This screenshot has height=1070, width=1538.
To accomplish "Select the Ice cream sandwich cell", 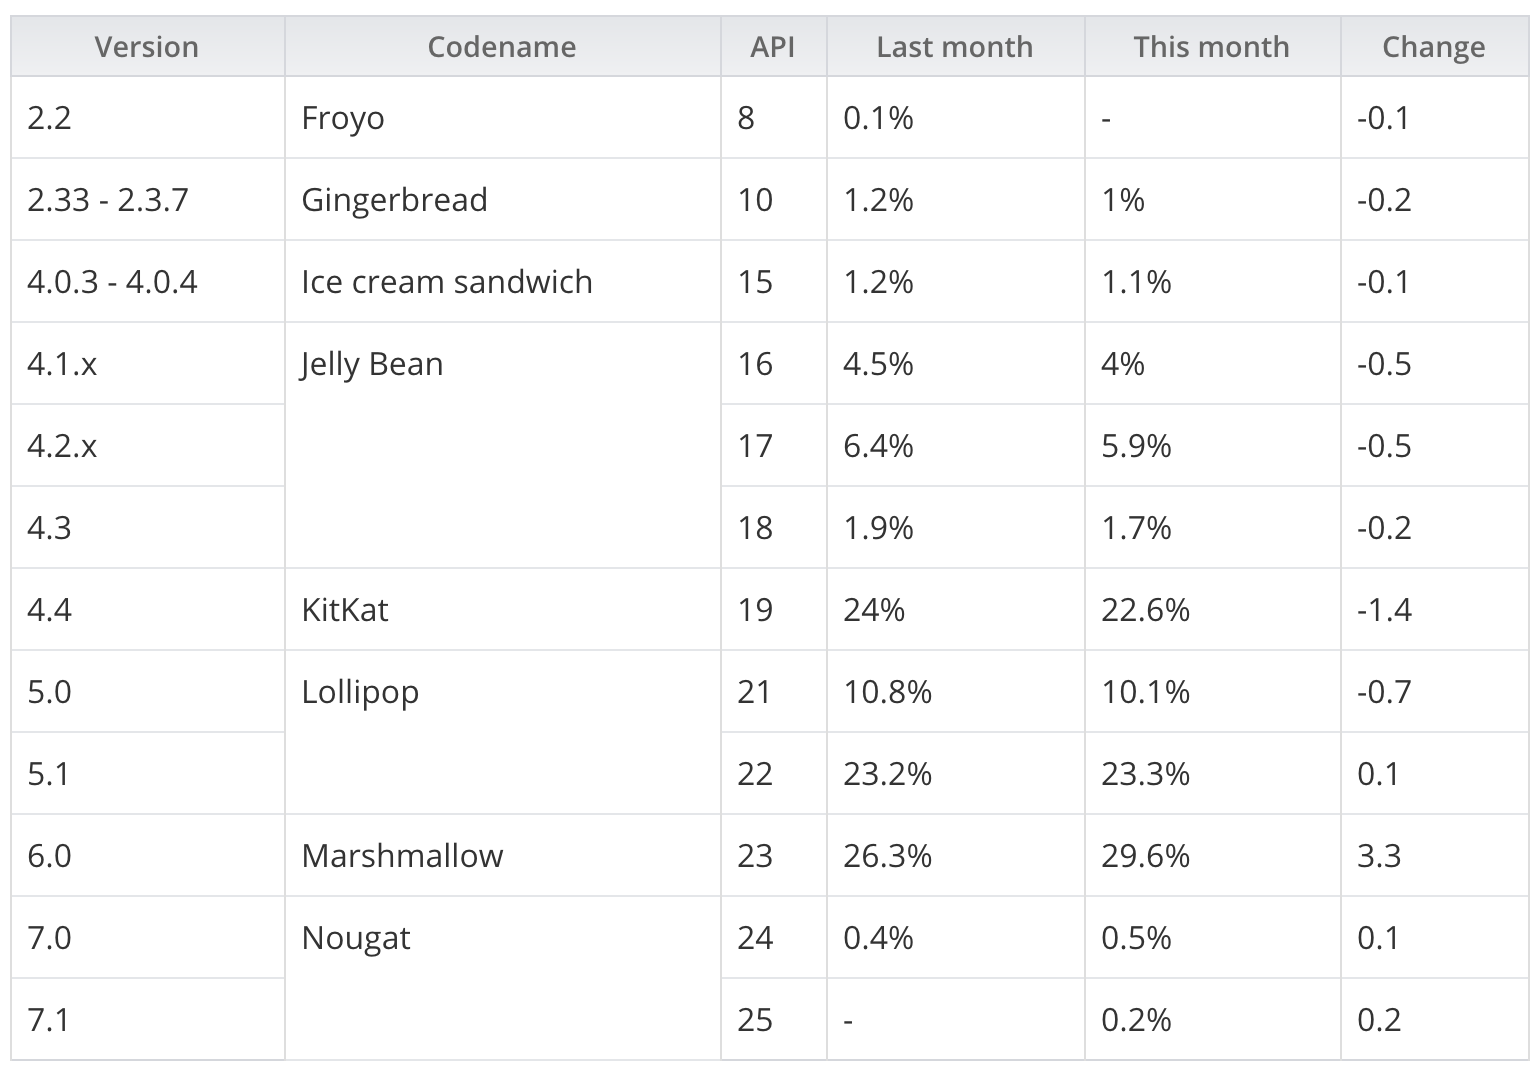I will point(447,282).
